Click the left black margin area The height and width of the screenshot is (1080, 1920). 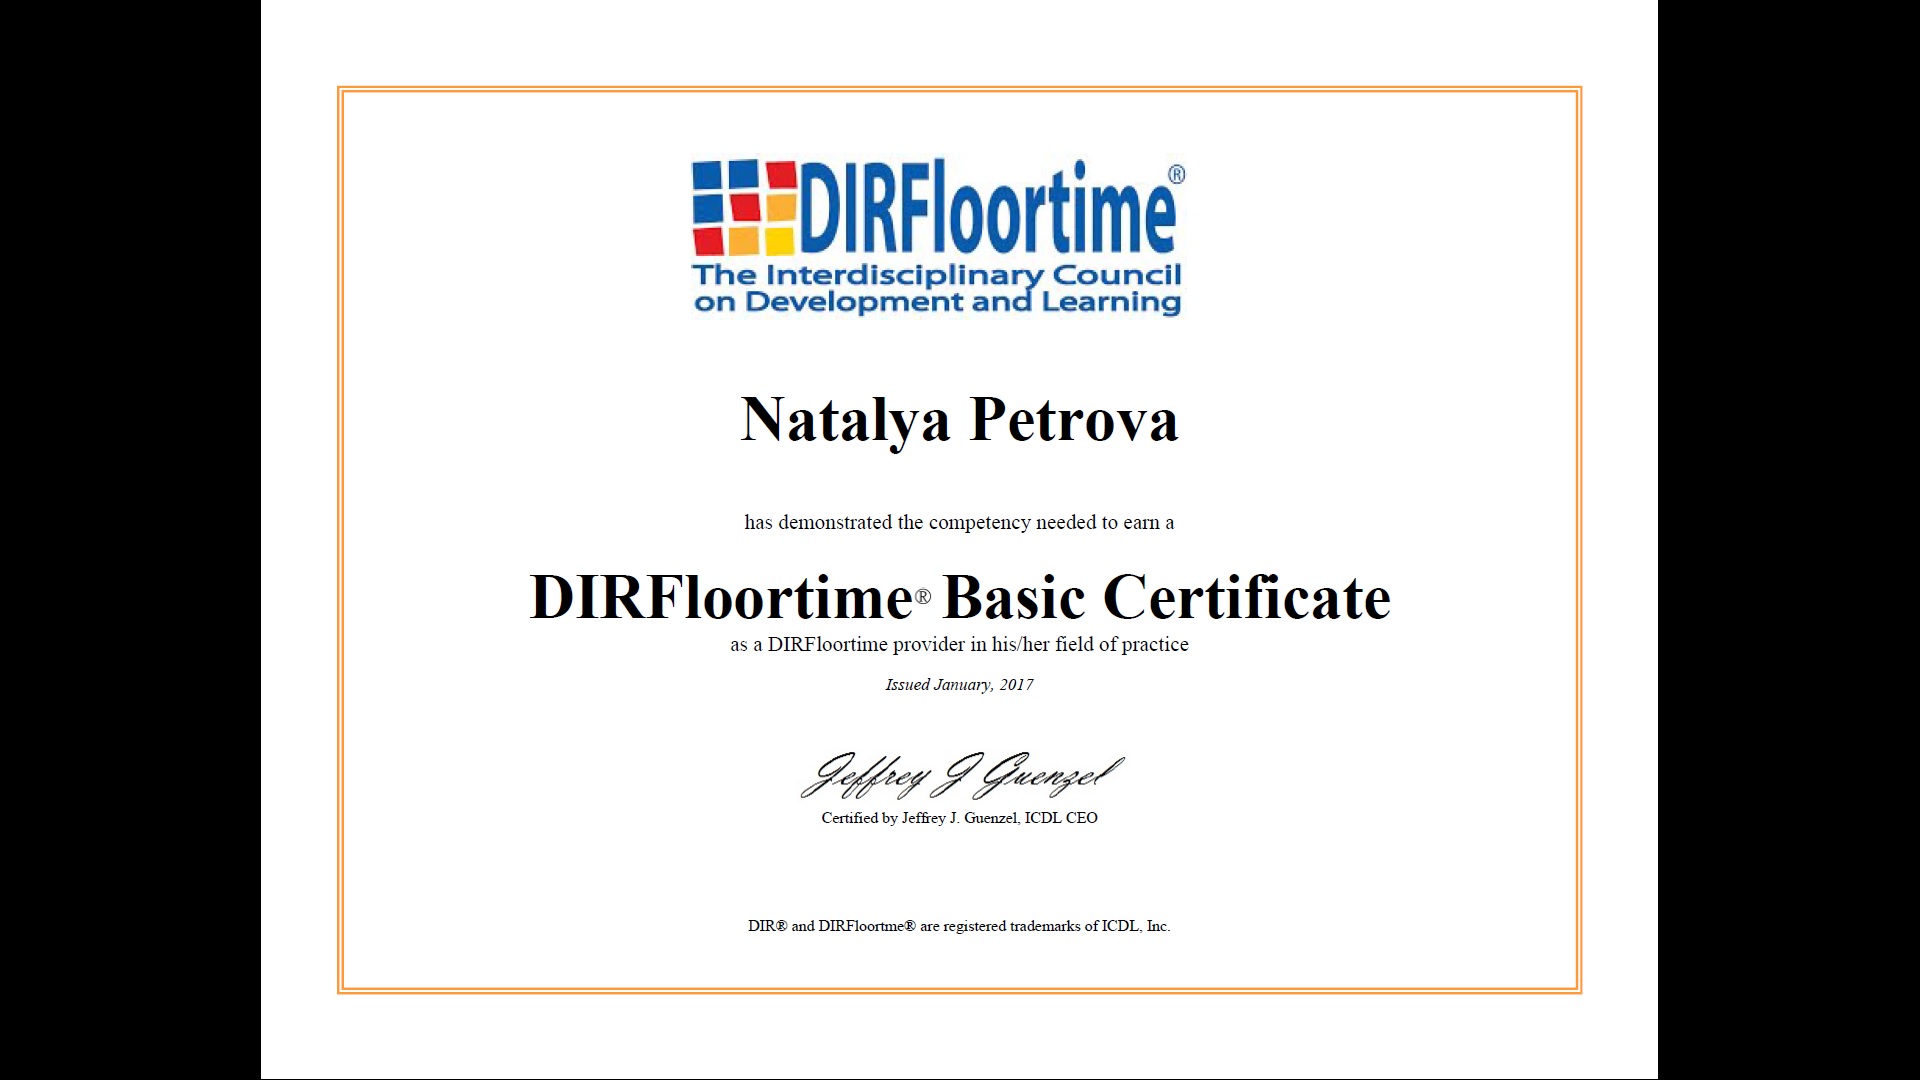click(x=130, y=540)
